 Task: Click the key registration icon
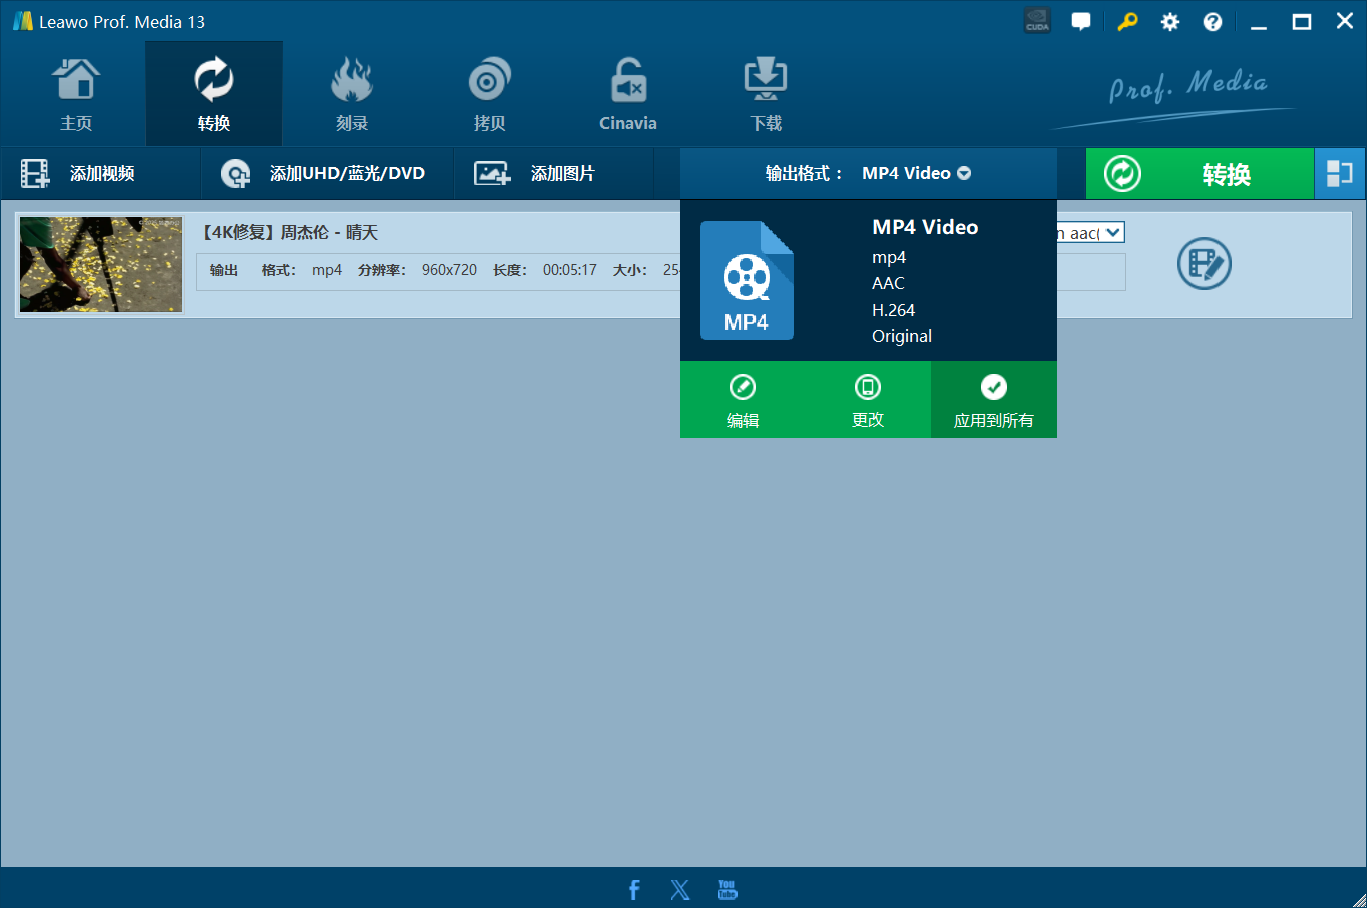[1127, 22]
